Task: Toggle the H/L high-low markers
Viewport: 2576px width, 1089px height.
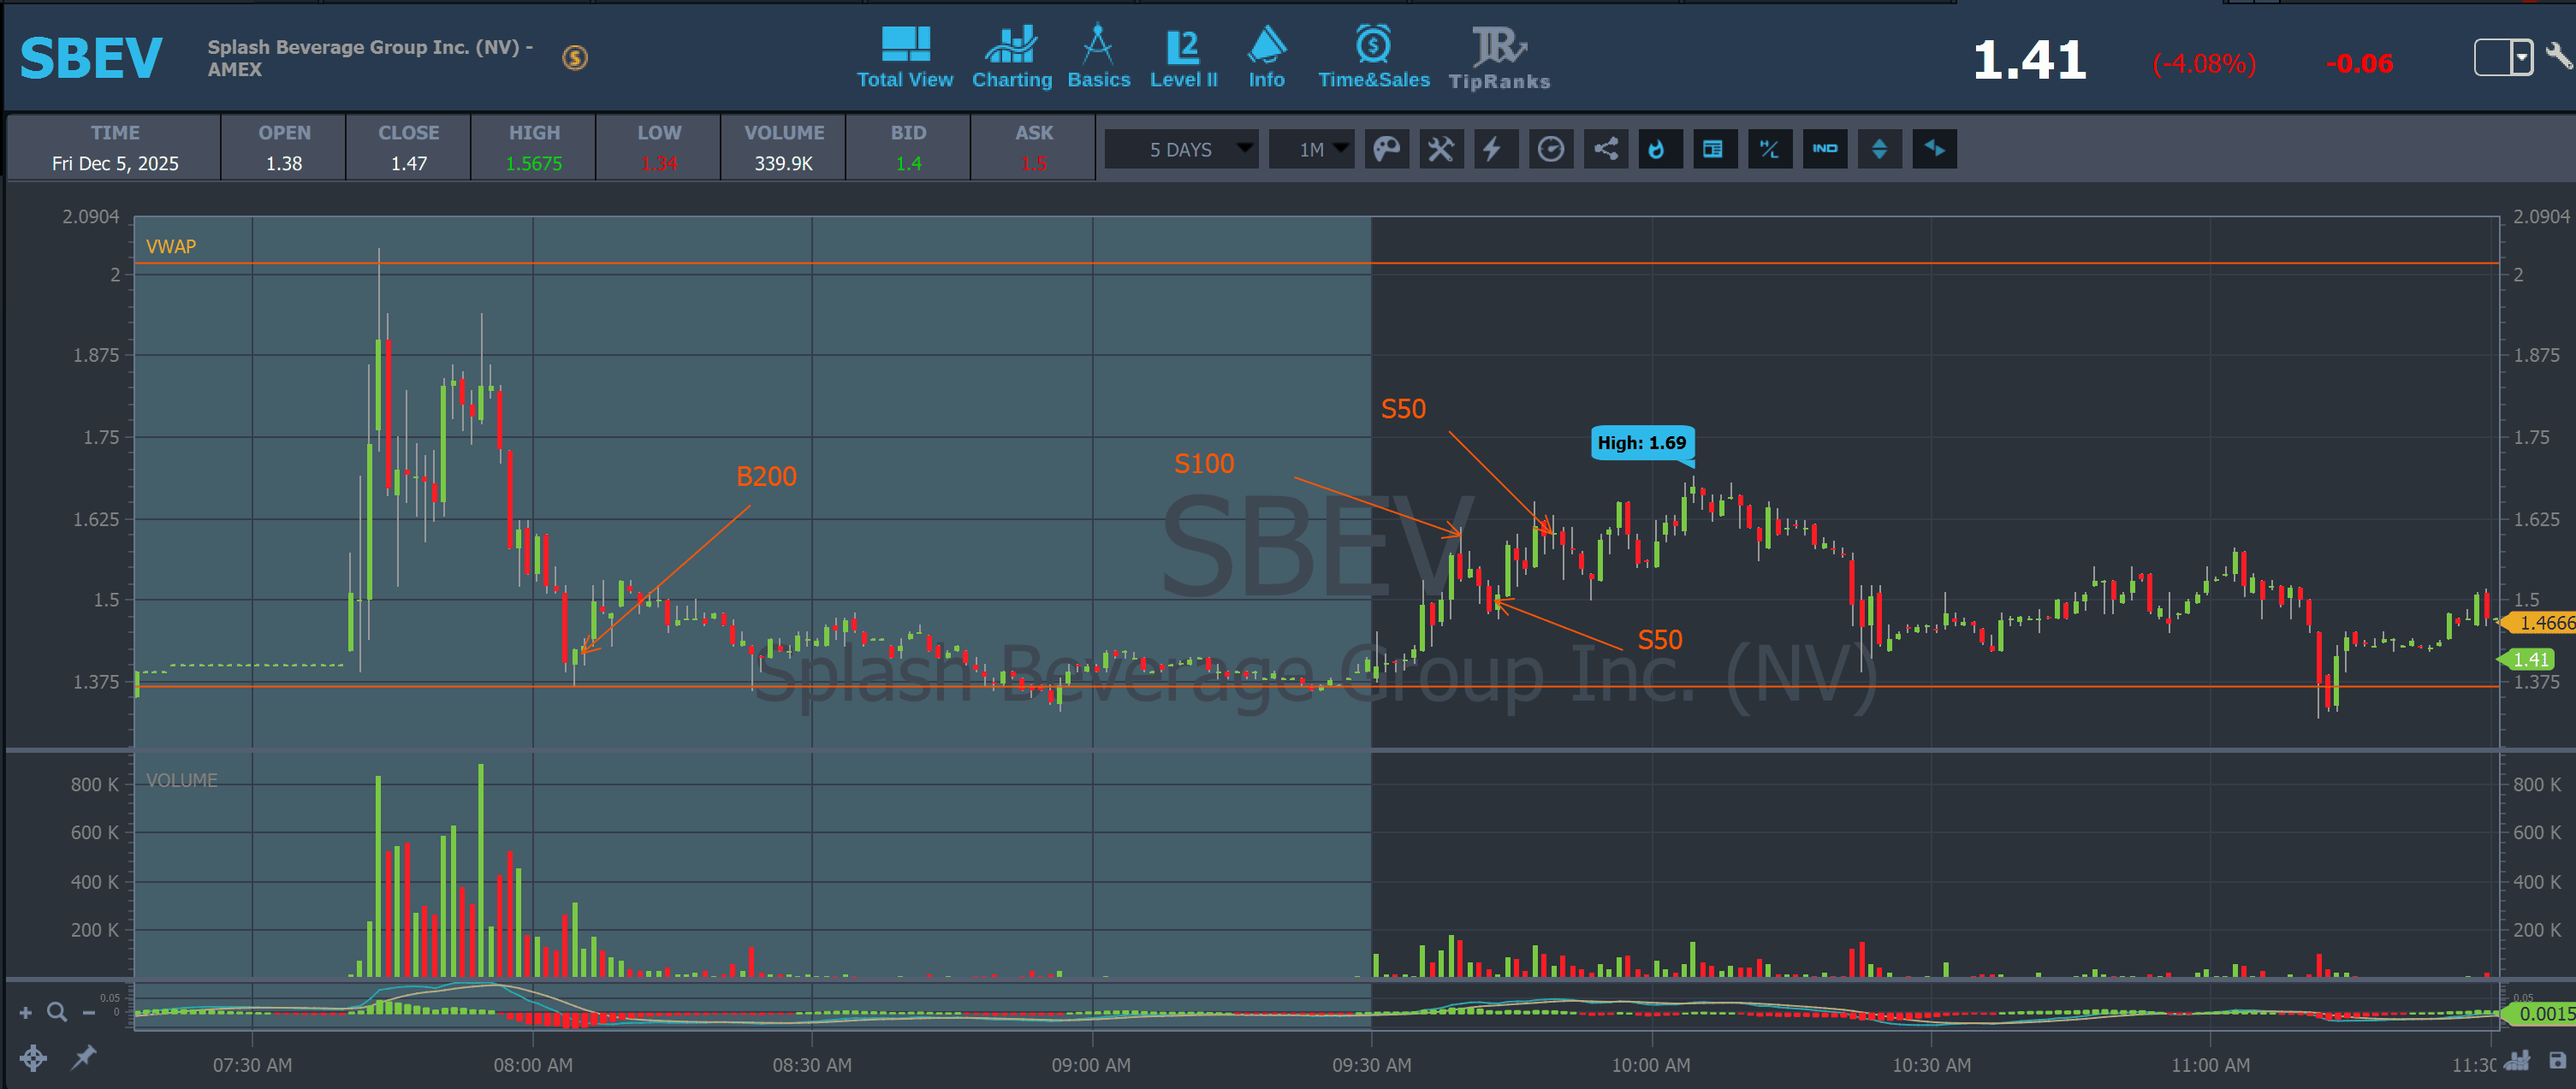Action: point(1769,149)
